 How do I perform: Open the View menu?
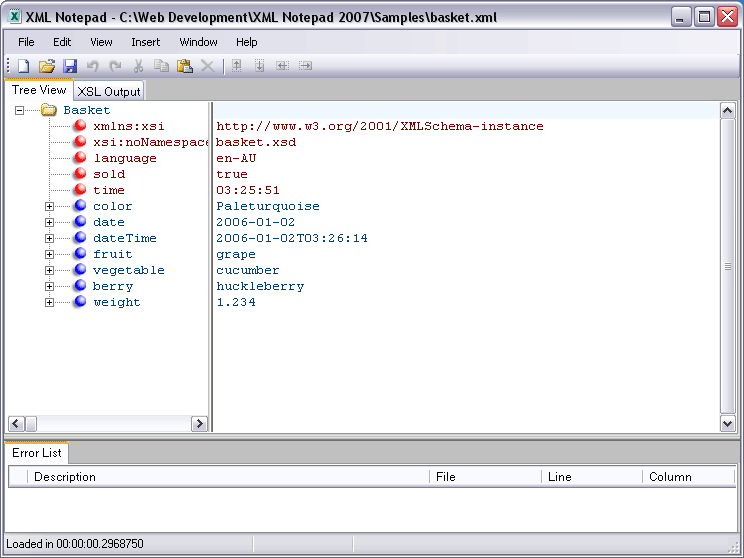101,42
